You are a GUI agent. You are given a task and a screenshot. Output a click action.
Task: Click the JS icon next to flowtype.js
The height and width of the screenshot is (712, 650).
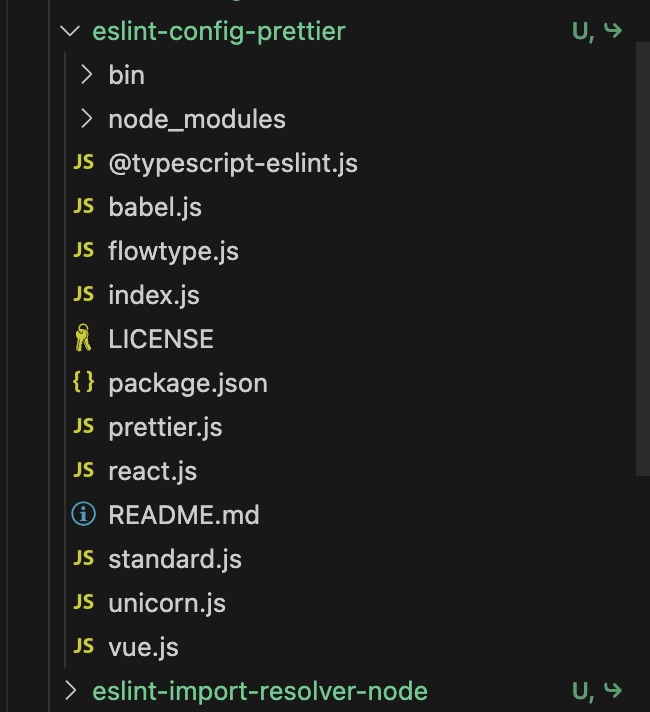pos(84,250)
